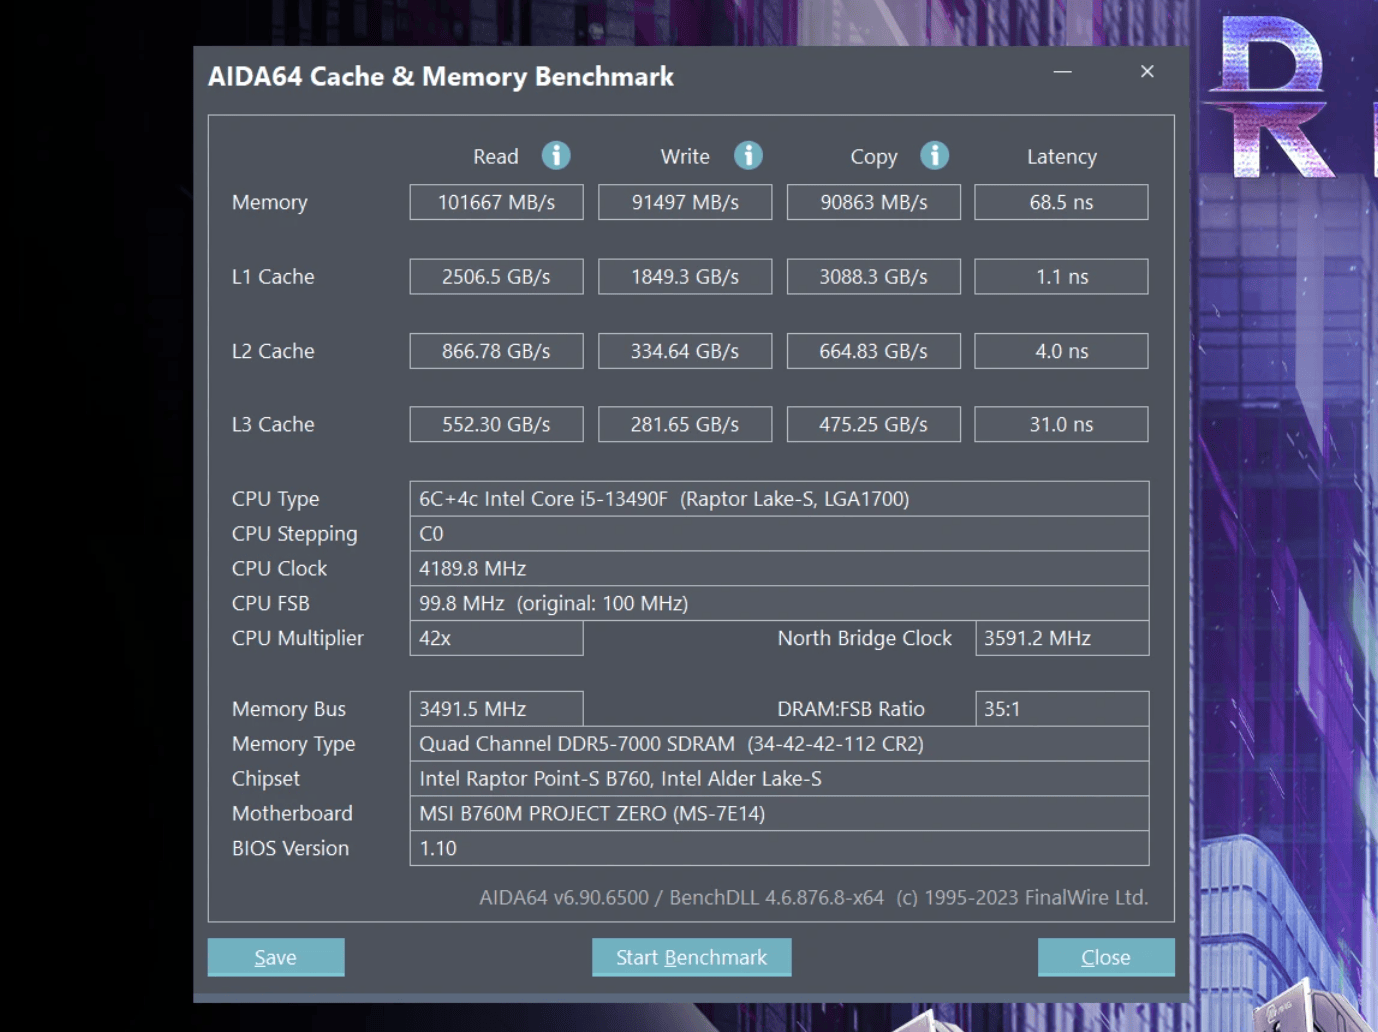Image resolution: width=1378 pixels, height=1032 pixels.
Task: Click the Motherboard name field
Action: point(778,813)
